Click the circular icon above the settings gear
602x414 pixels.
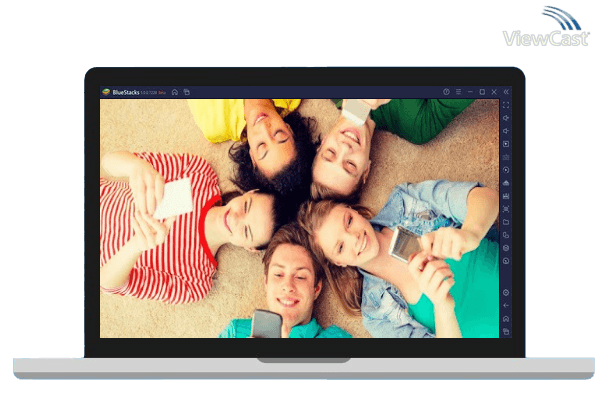(x=506, y=261)
